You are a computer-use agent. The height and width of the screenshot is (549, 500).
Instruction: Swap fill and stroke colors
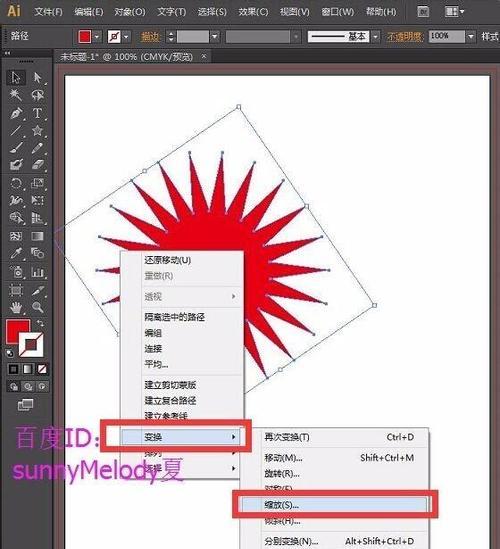tap(40, 323)
